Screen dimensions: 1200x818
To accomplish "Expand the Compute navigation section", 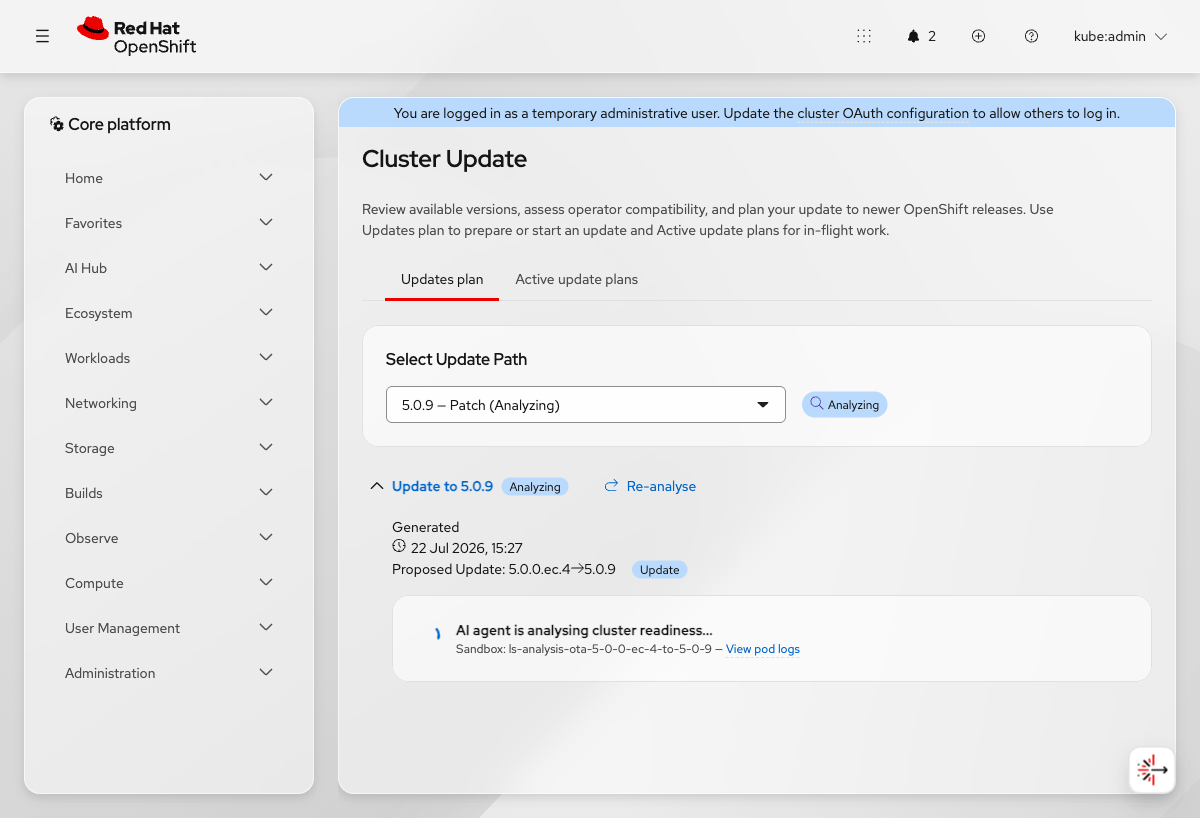I will click(169, 583).
